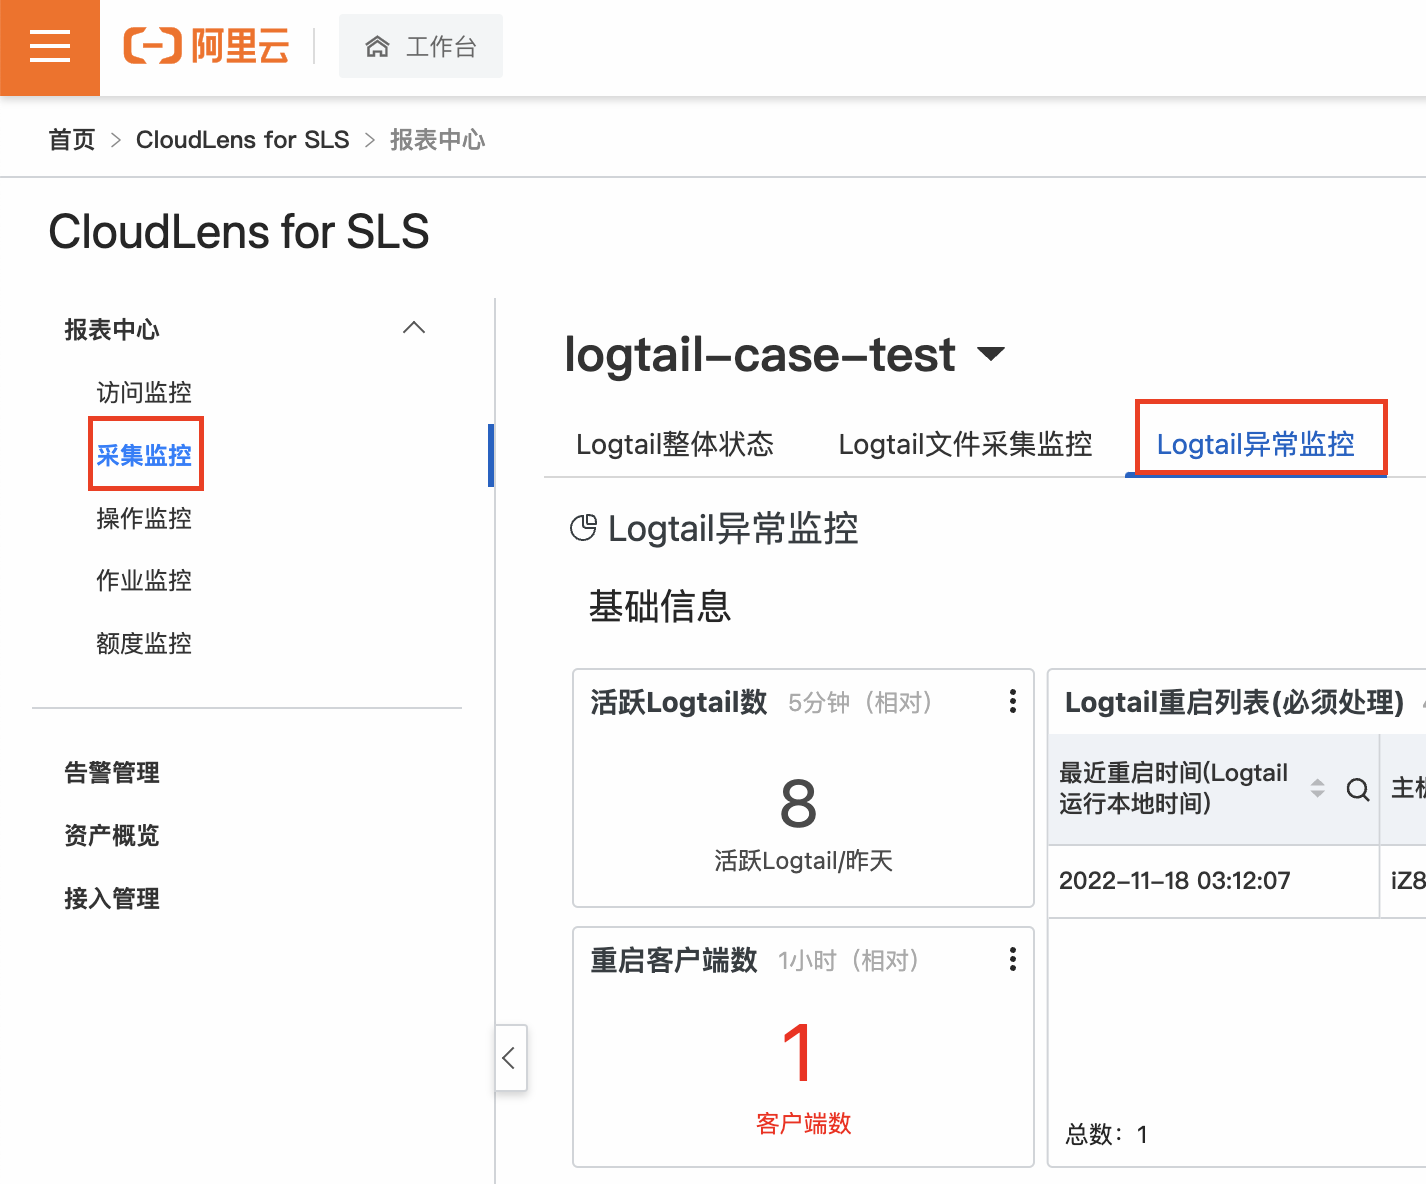Click the 基础信息 section heading
Image resolution: width=1426 pixels, height=1184 pixels.
[660, 606]
